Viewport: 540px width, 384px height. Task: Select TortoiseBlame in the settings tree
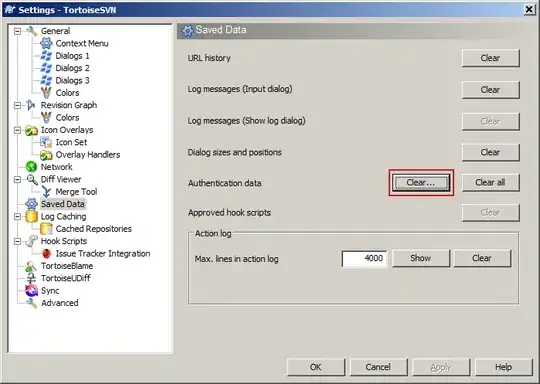coord(67,266)
